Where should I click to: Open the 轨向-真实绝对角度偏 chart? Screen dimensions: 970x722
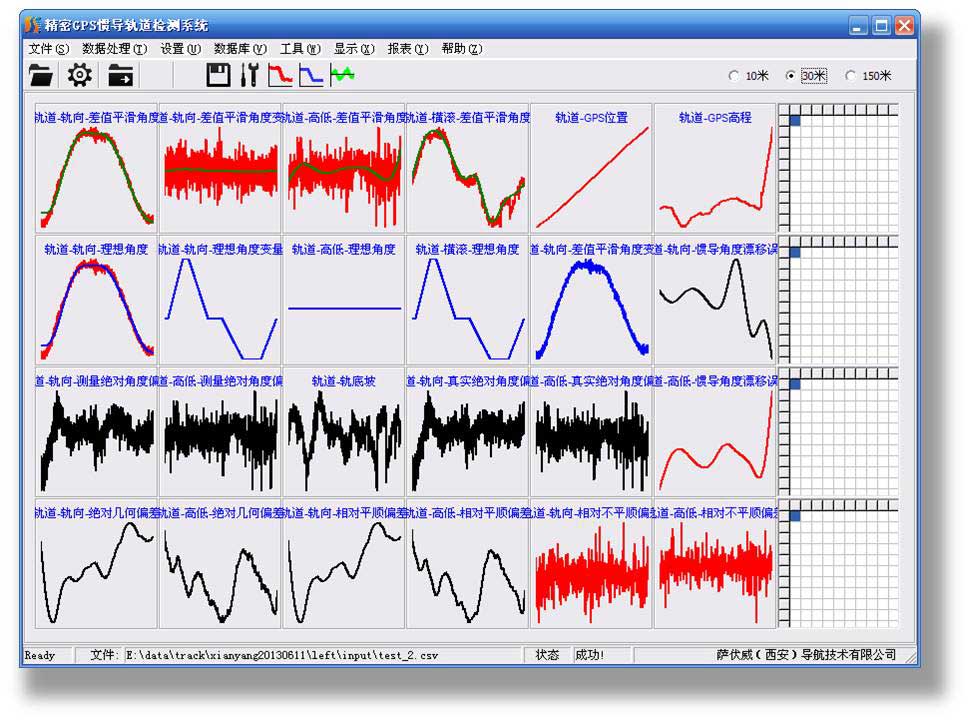[x=468, y=432]
